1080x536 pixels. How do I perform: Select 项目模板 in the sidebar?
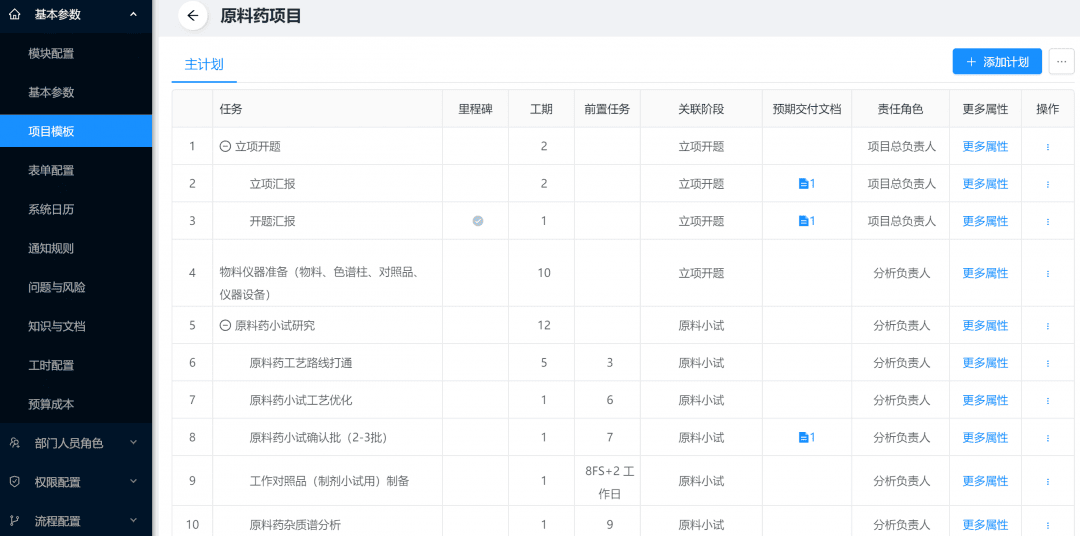tap(76, 131)
